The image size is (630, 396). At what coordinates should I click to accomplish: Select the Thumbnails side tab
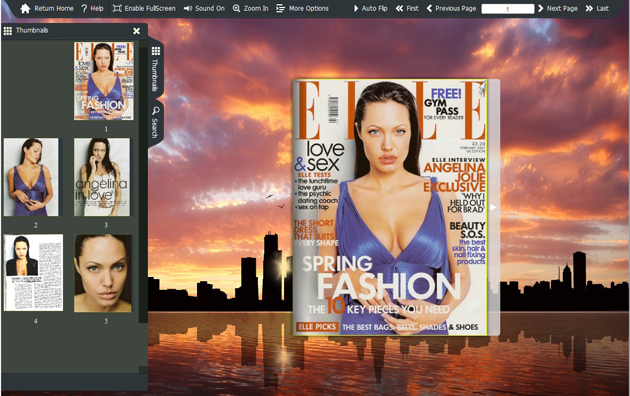click(x=155, y=68)
